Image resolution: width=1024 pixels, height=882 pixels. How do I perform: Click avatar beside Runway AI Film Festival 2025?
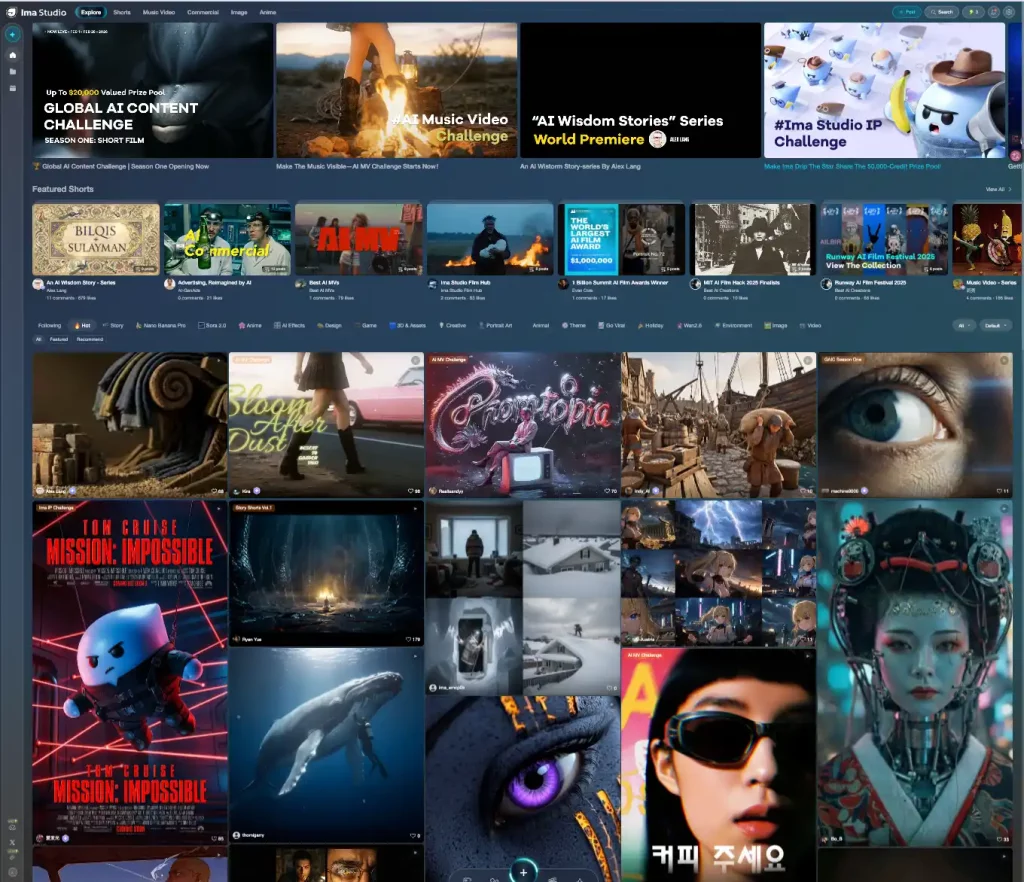coord(827,284)
